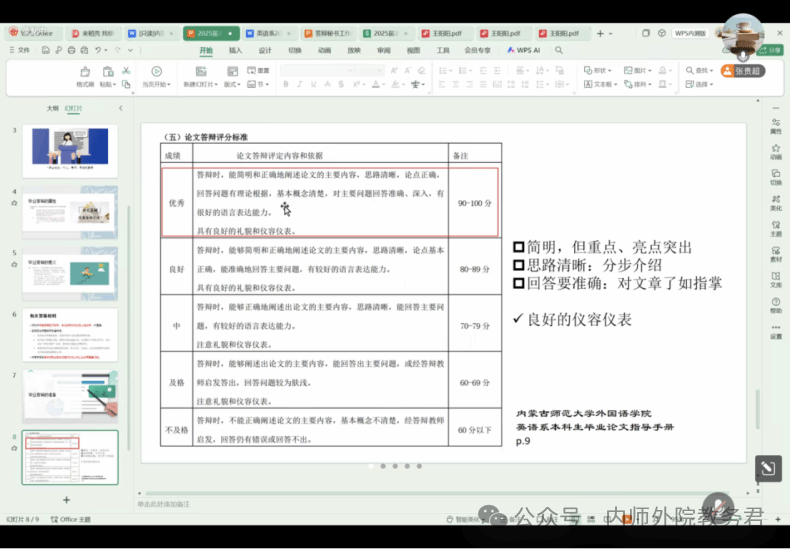The height and width of the screenshot is (549, 790).
Task: Switch to the Insert (插入) ribbon tab
Action: coord(235,50)
